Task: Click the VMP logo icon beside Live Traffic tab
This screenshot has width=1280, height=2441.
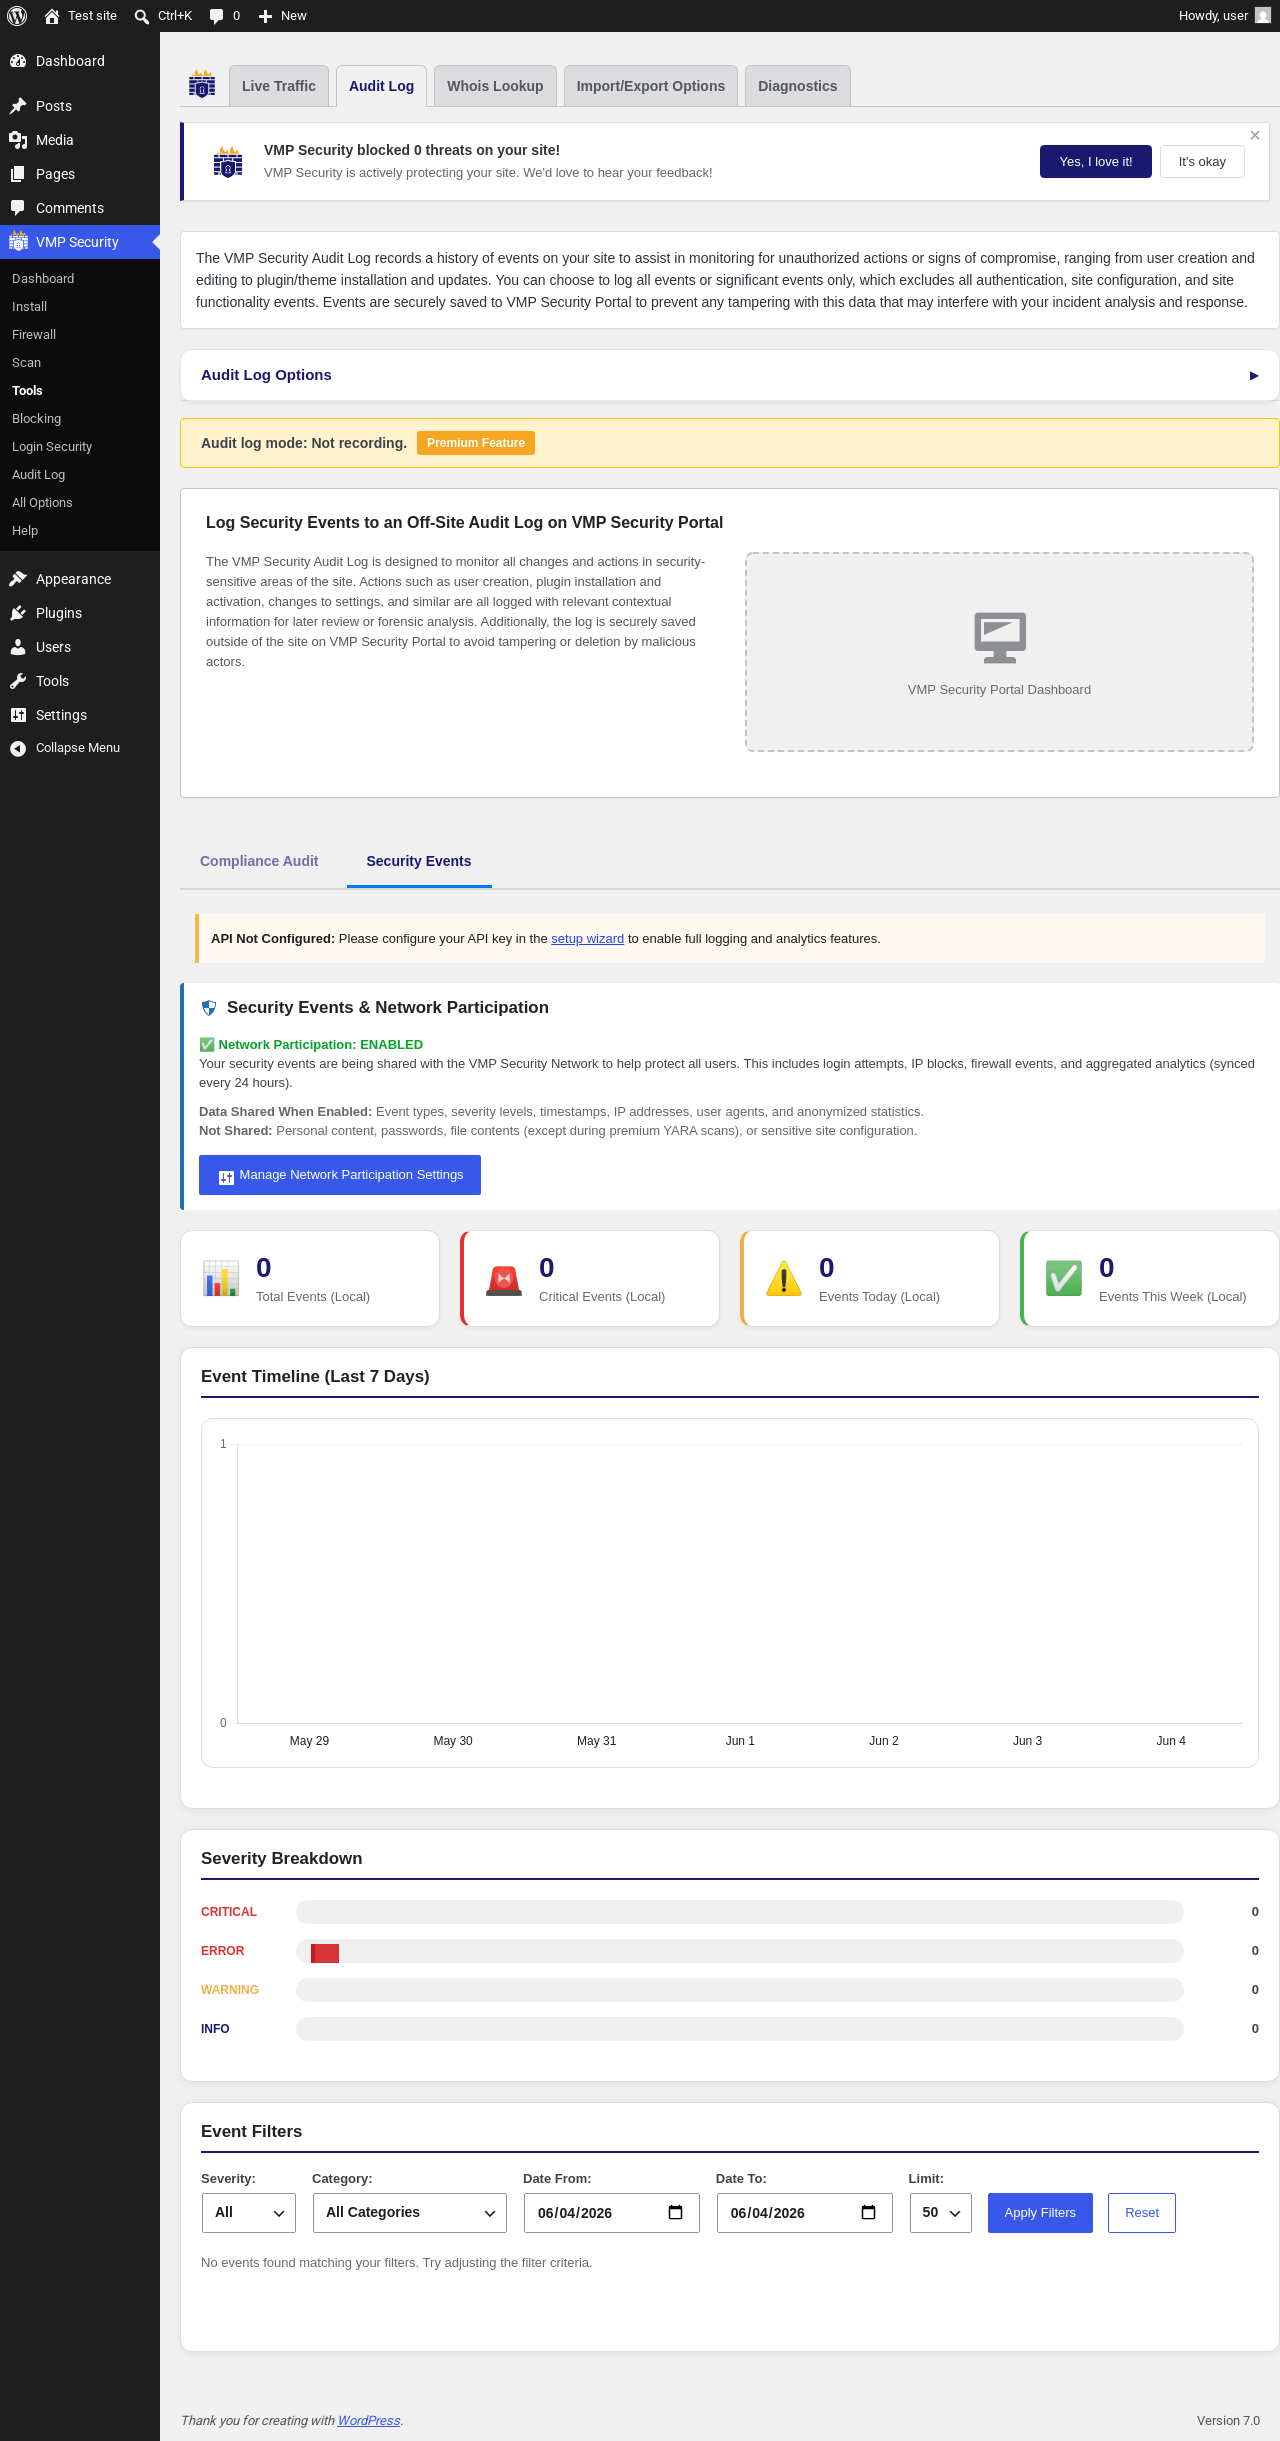Action: pos(202,84)
